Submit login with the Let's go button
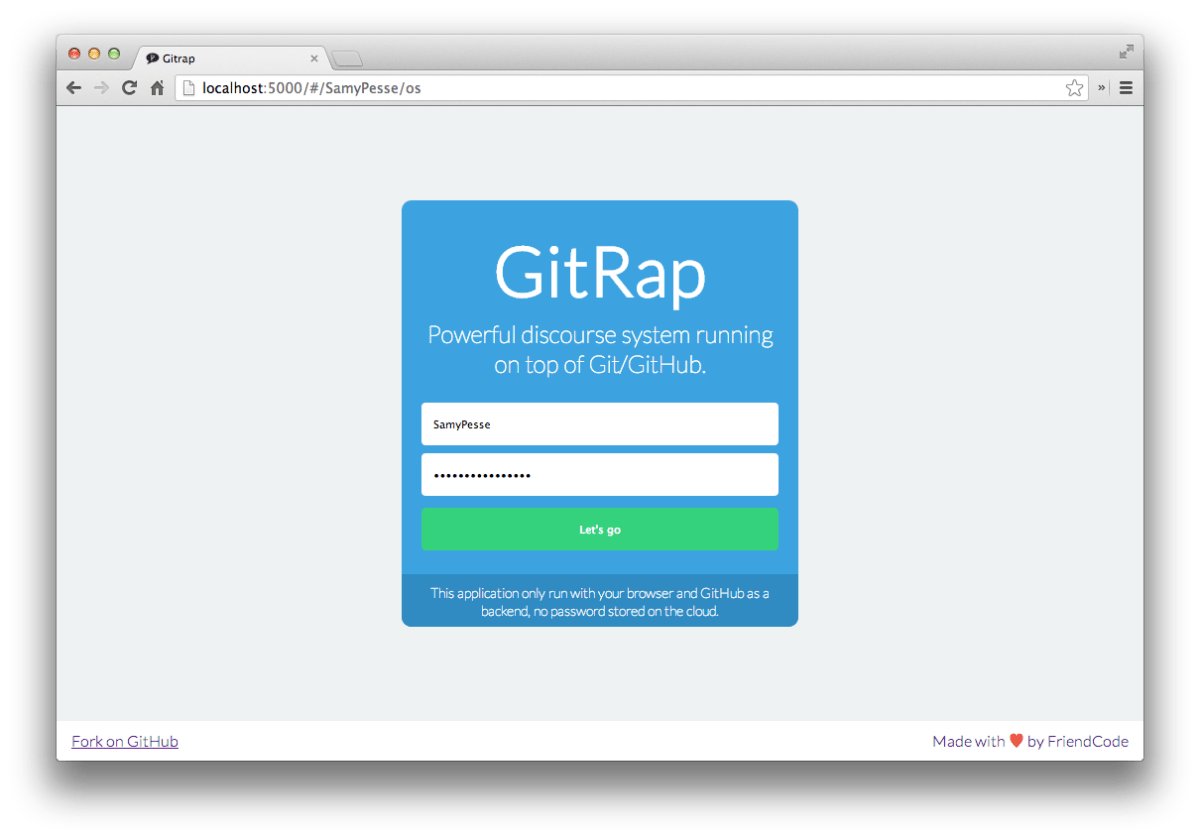The height and width of the screenshot is (839, 1200). pyautogui.click(x=600, y=529)
